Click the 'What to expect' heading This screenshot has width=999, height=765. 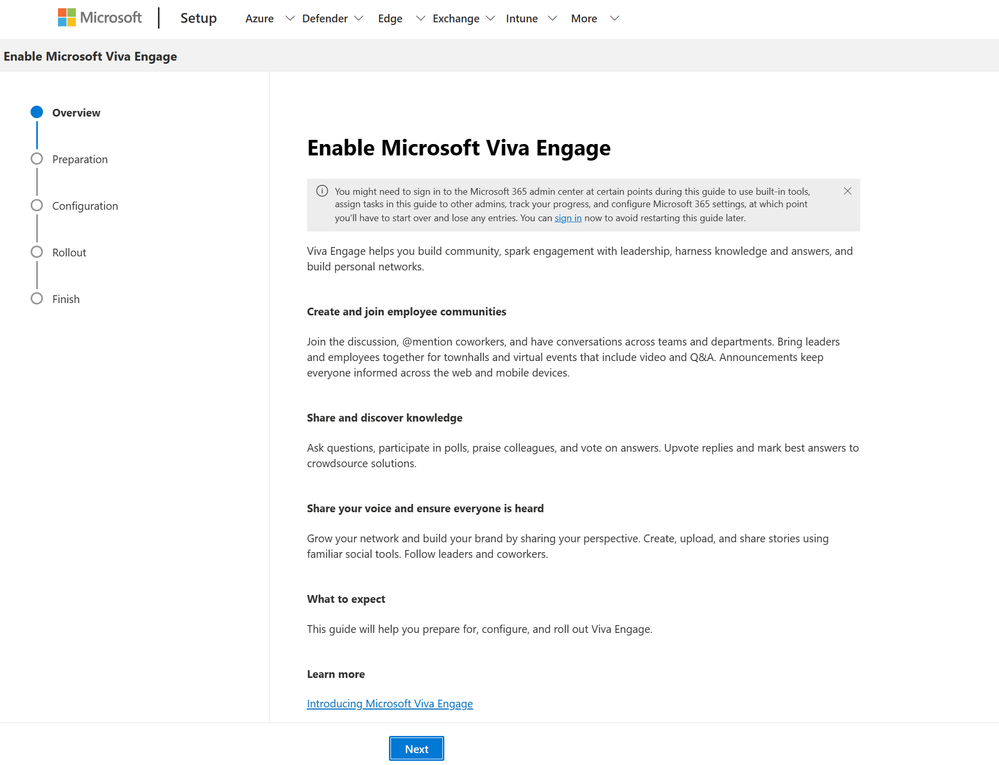click(x=346, y=599)
